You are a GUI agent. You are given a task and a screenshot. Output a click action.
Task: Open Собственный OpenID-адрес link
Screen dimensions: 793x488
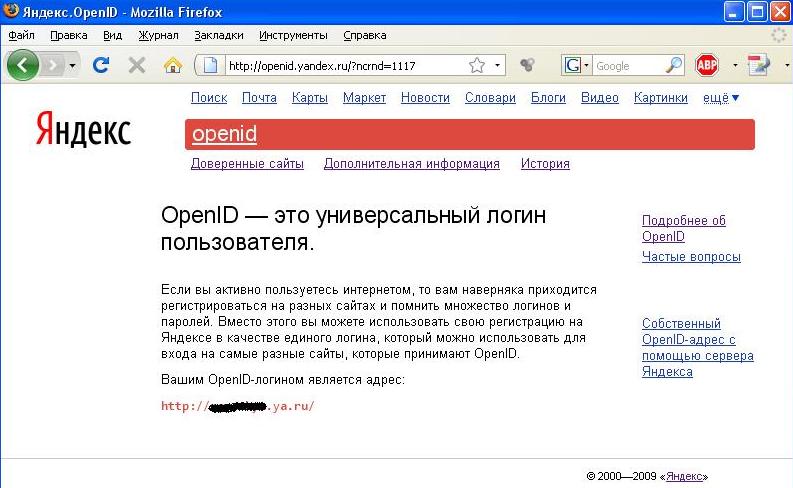(697, 347)
